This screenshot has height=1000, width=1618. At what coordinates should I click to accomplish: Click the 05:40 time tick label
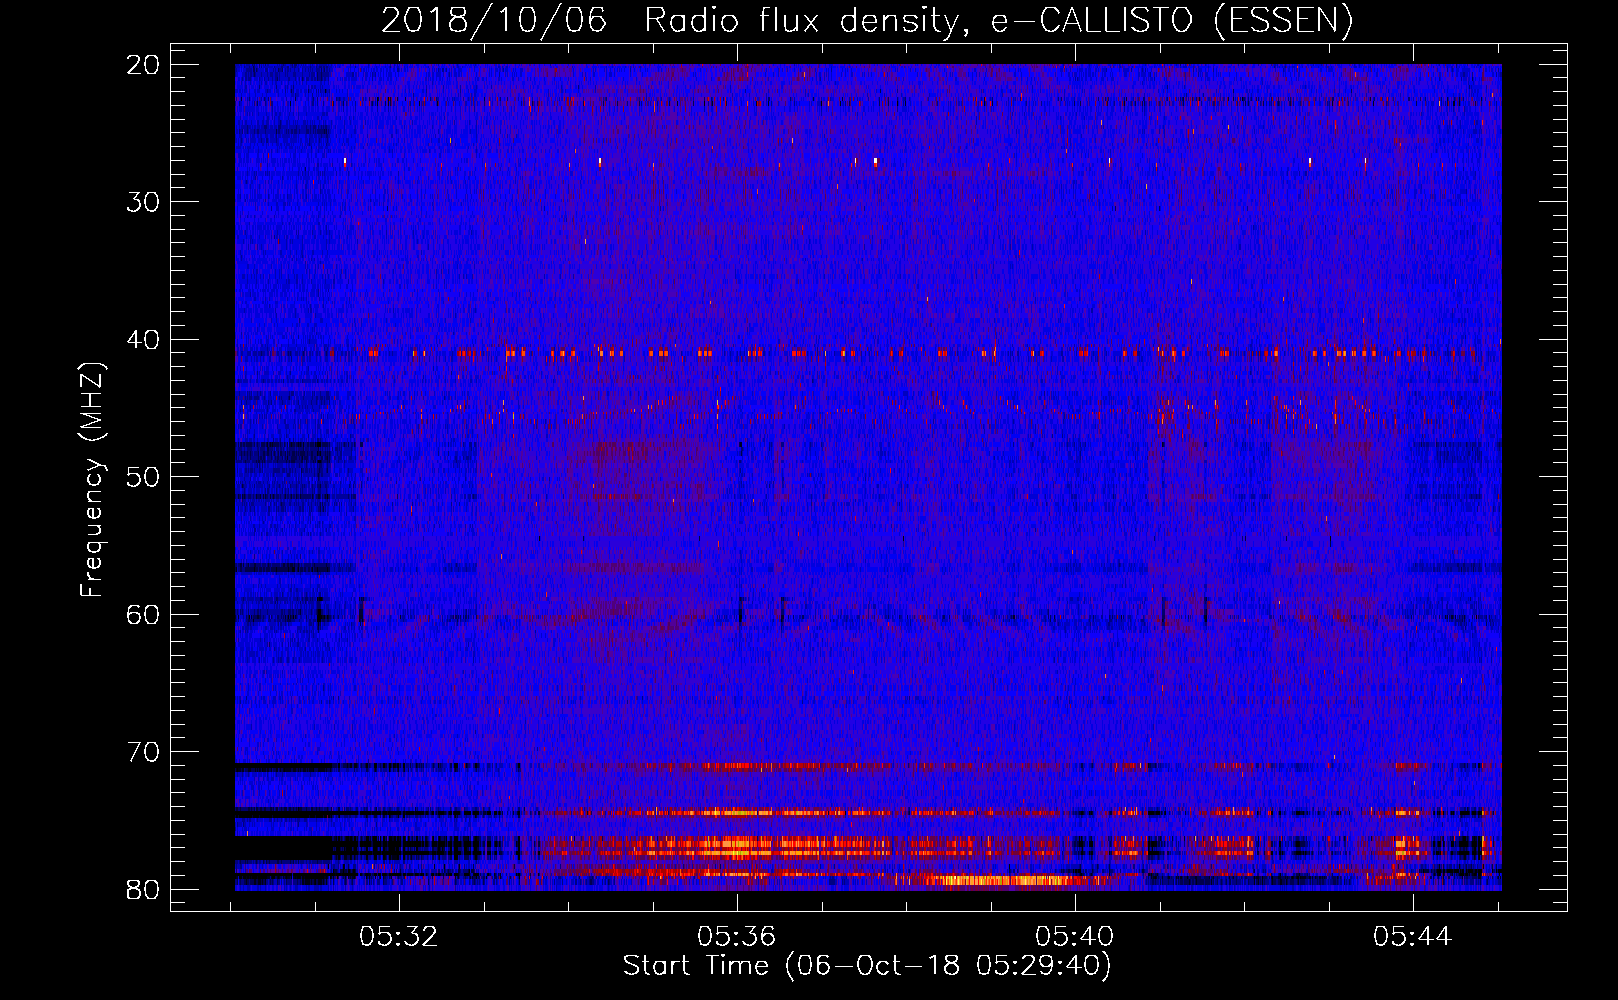[x=1075, y=937]
